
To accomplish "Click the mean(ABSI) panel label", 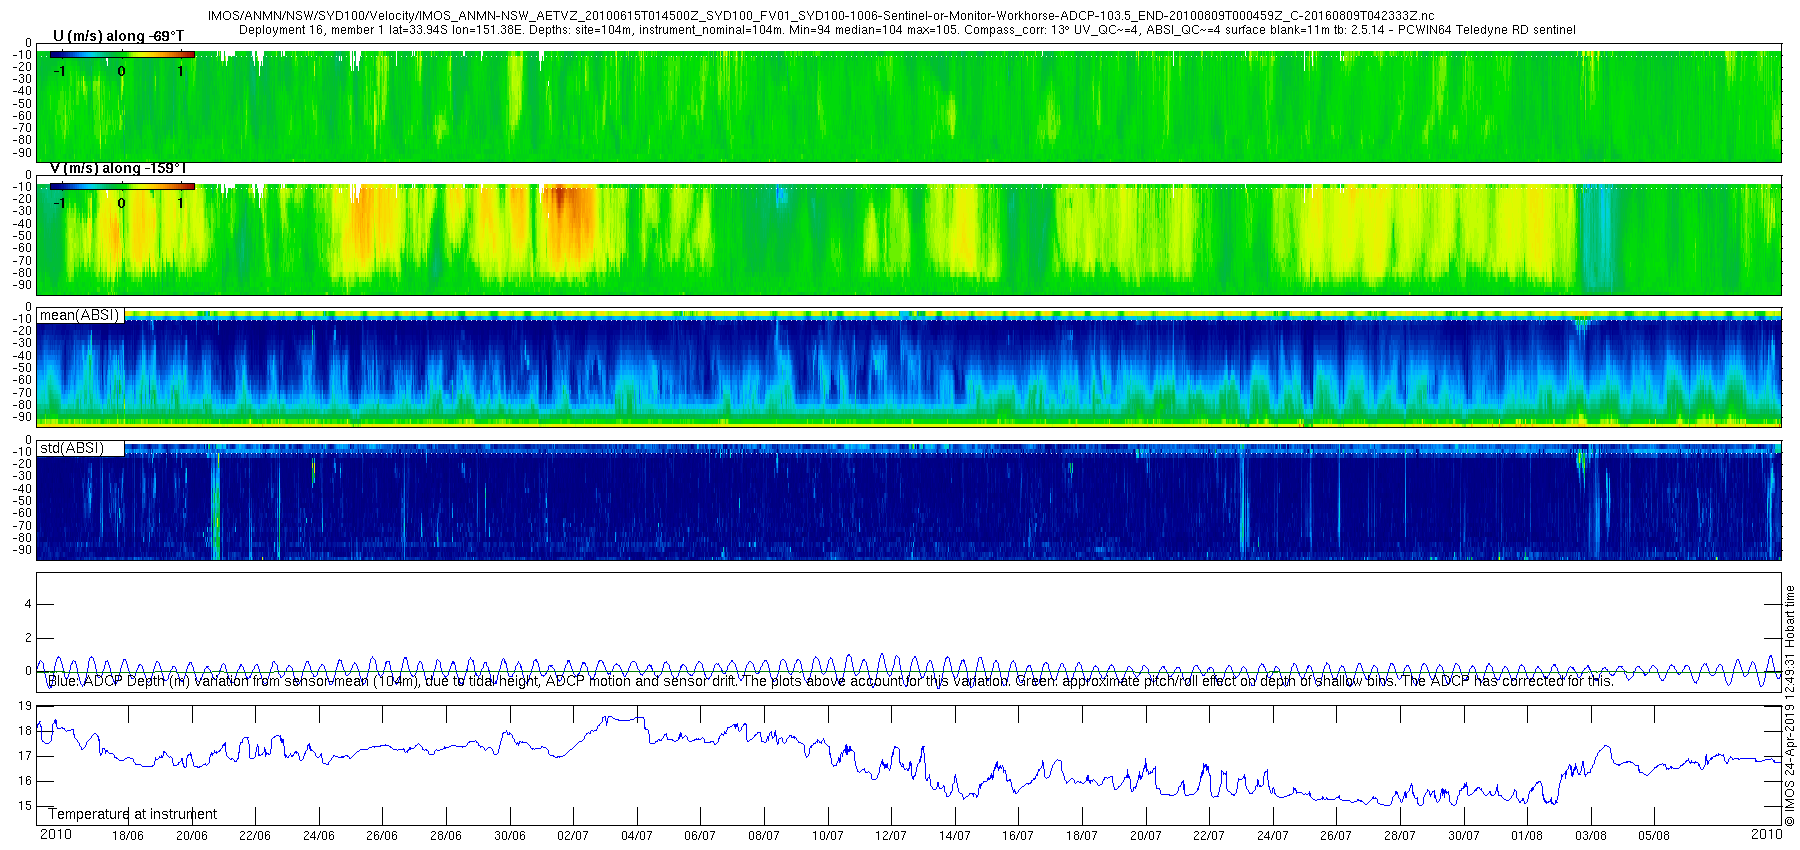I will click(80, 316).
